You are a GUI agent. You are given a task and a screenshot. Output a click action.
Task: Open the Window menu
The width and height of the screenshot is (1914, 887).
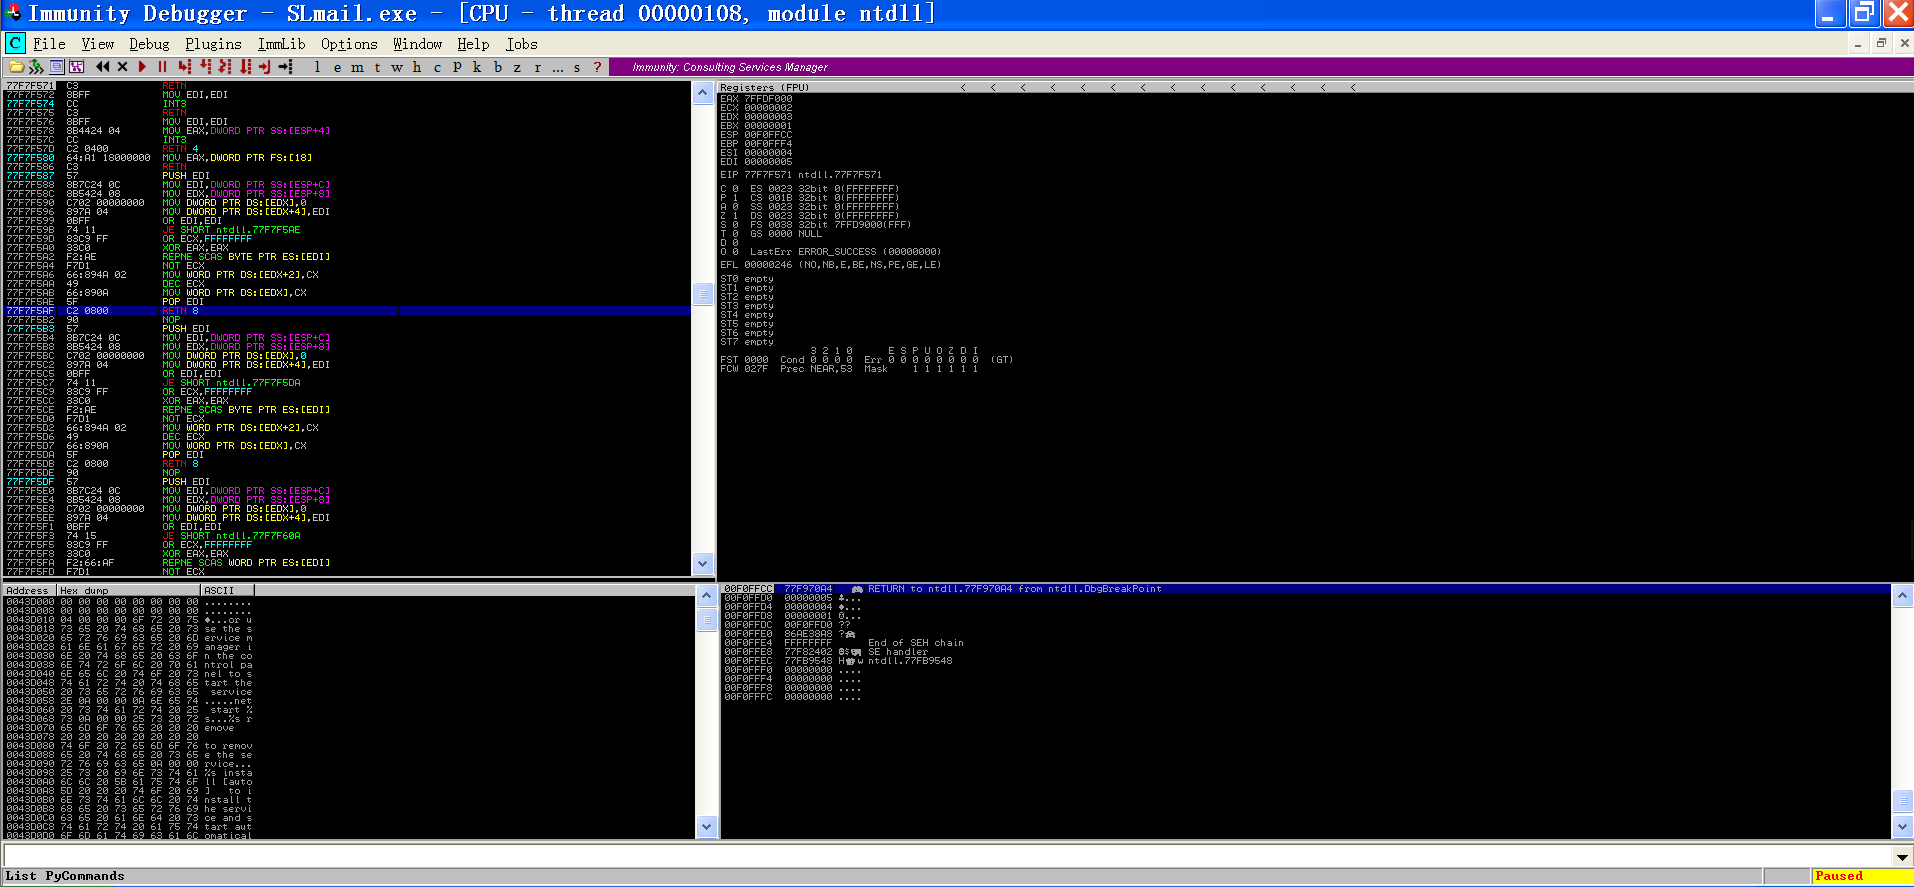417,44
